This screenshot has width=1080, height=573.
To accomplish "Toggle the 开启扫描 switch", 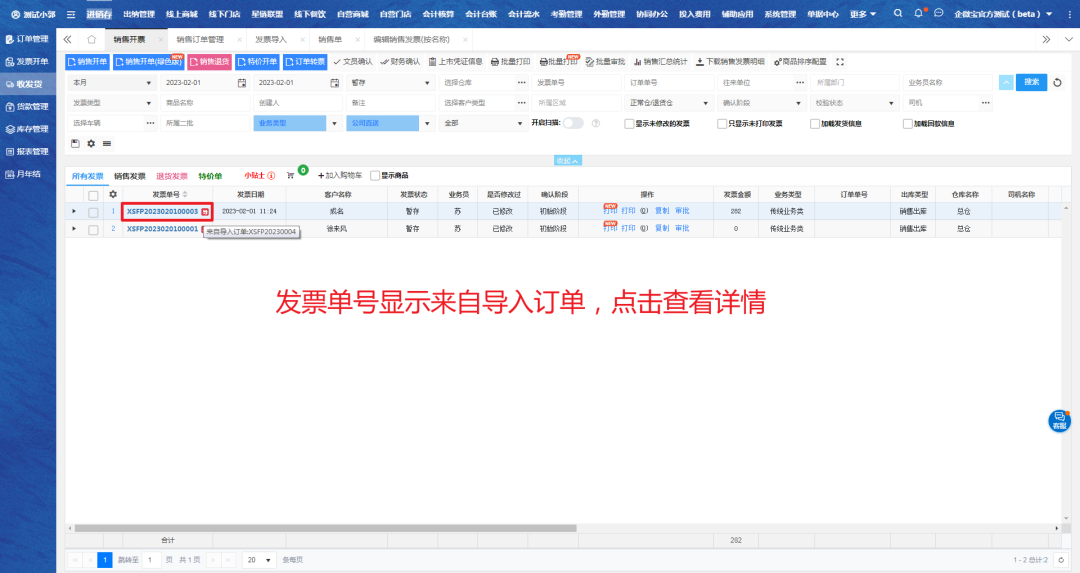I will tap(573, 123).
